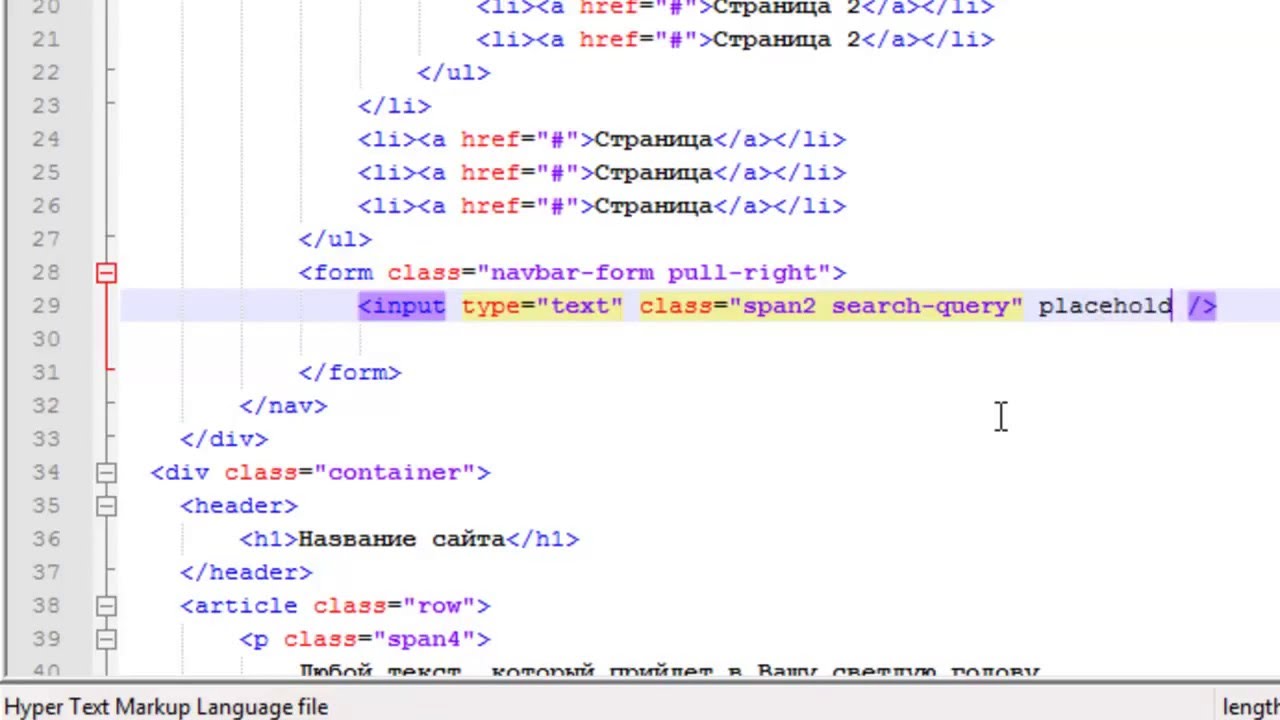Click the "Название сайта" heading text
Image resolution: width=1280 pixels, height=720 pixels.
point(401,539)
